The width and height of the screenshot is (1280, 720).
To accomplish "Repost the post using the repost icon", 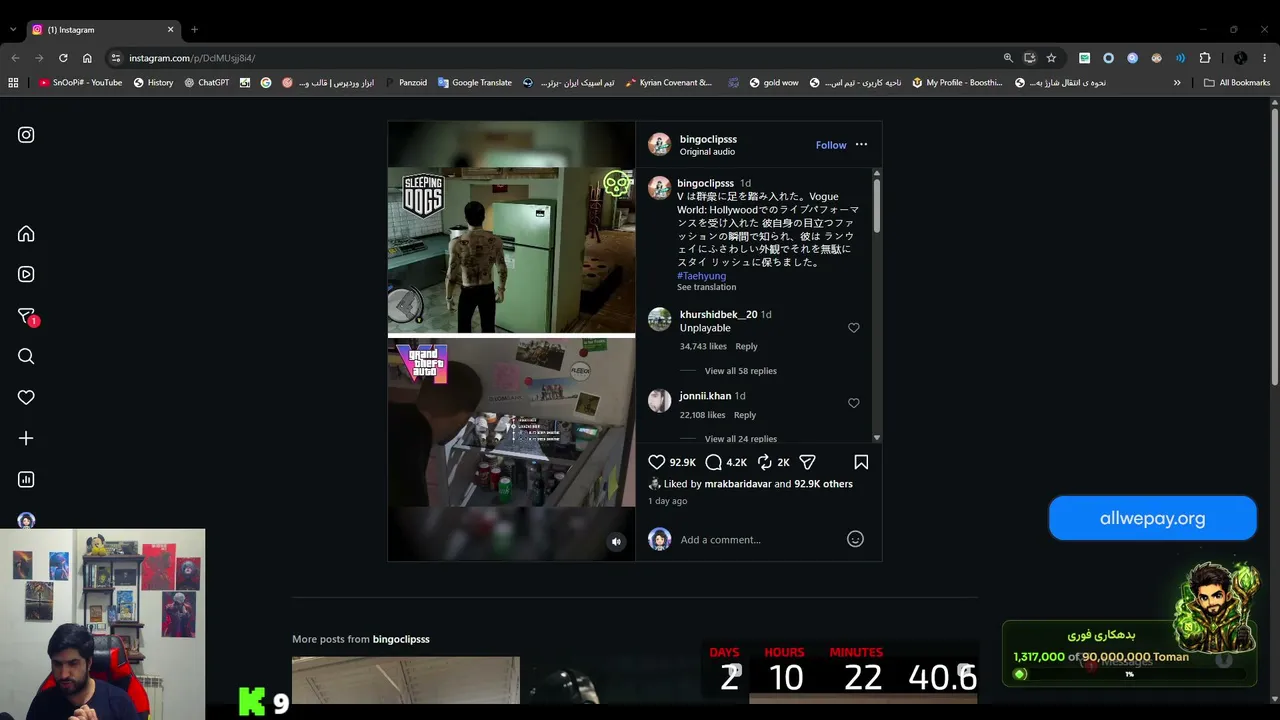I will pos(765,462).
